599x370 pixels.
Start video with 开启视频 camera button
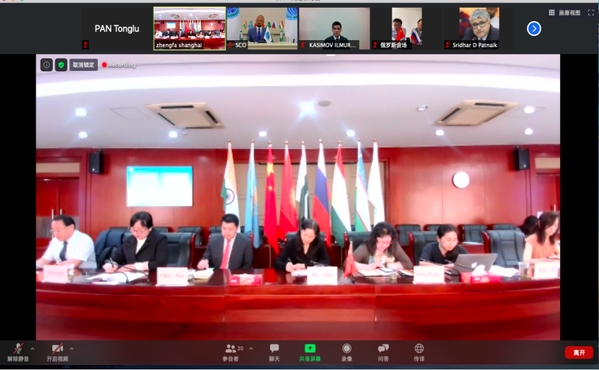point(57,352)
